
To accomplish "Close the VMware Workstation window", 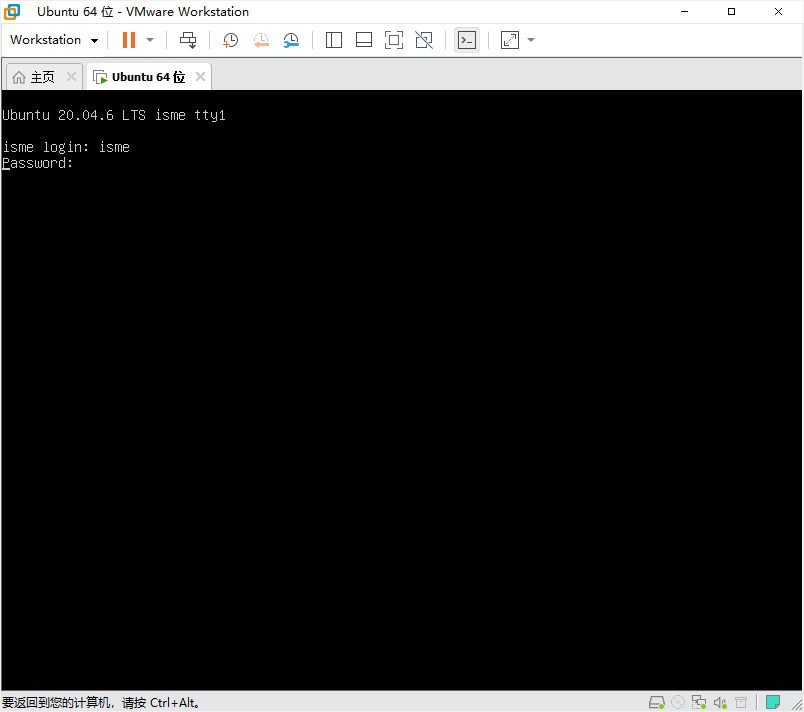I will [x=778, y=12].
